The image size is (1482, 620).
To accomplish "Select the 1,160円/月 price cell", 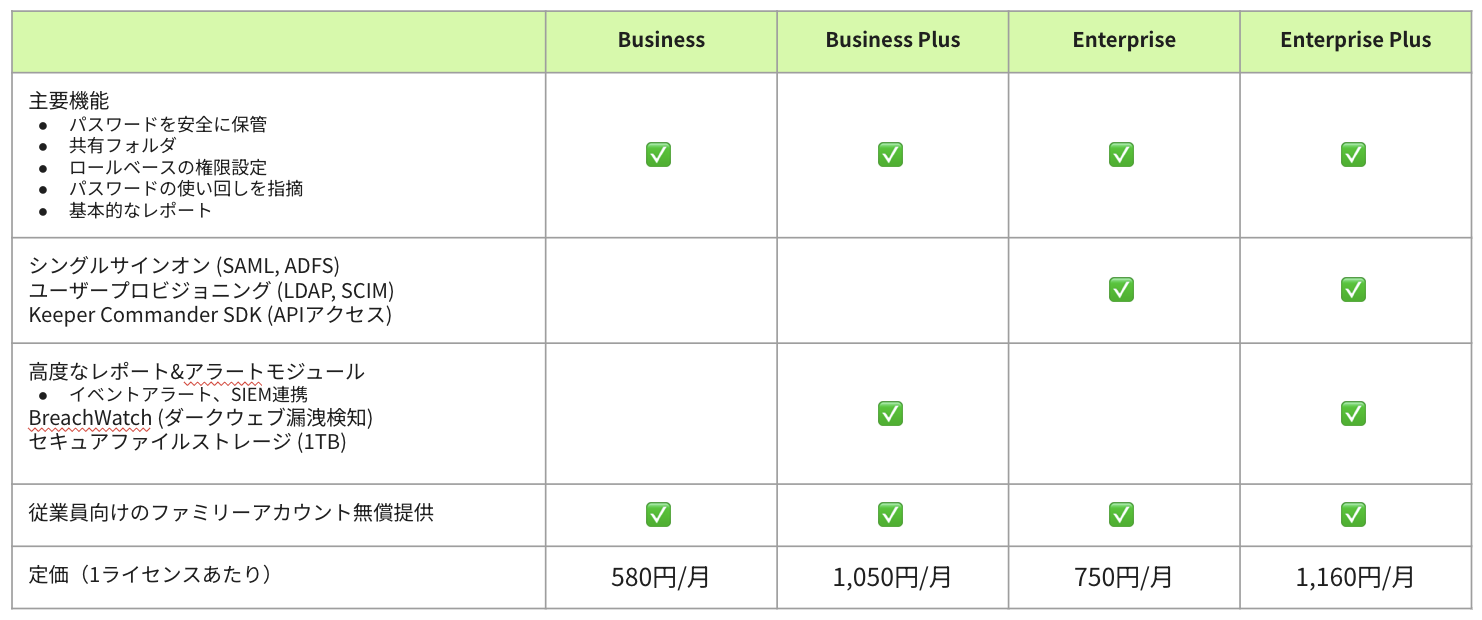I will pyautogui.click(x=1355, y=577).
